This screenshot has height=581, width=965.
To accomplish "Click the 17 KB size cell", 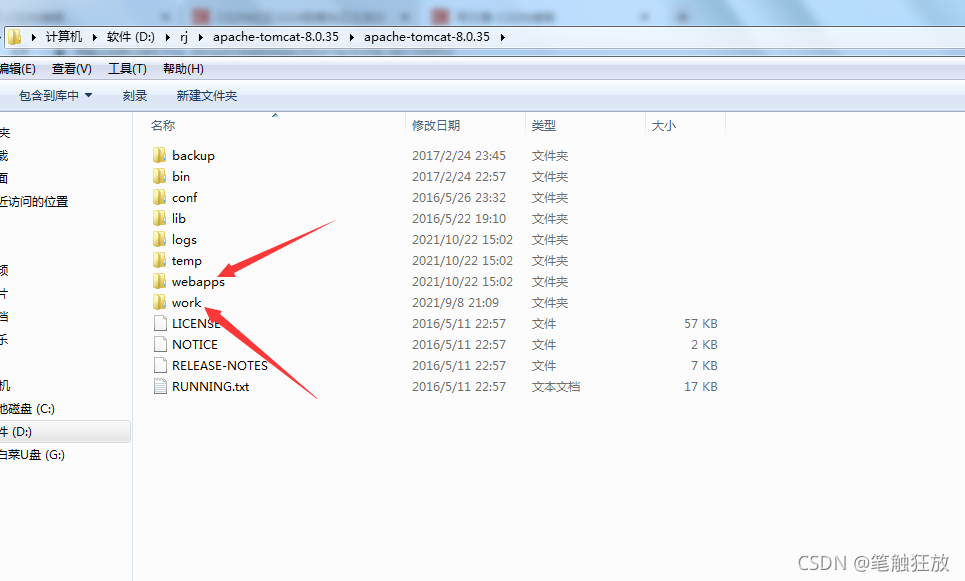I will pyautogui.click(x=701, y=387).
